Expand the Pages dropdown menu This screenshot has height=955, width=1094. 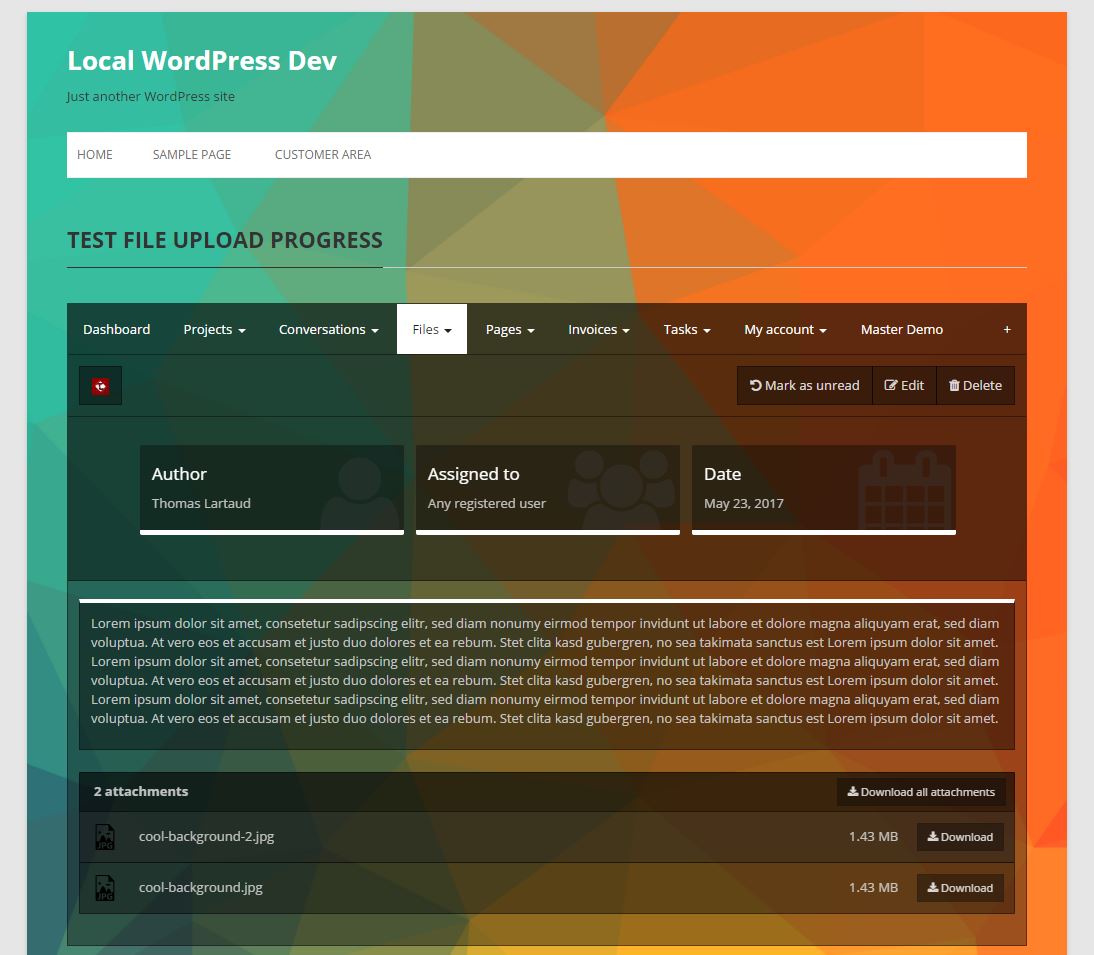[x=510, y=329]
